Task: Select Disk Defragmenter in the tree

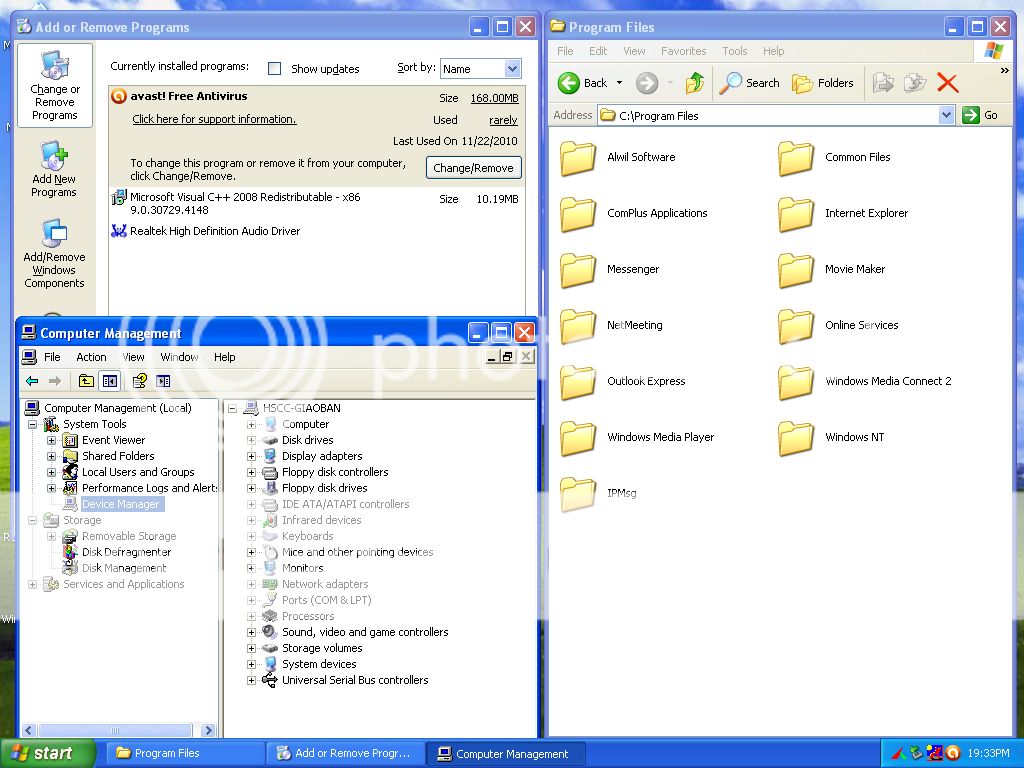Action: point(126,552)
